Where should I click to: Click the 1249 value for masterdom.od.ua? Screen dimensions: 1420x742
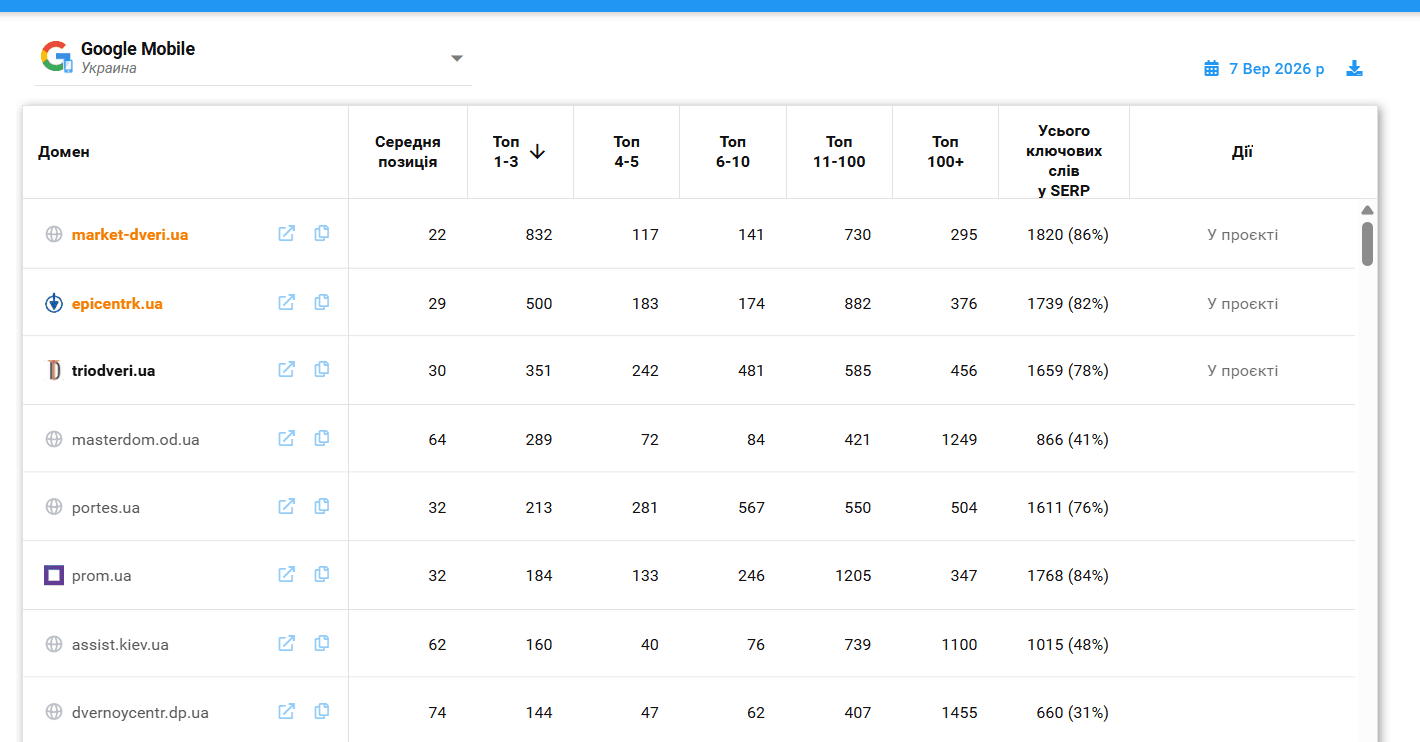(x=959, y=440)
